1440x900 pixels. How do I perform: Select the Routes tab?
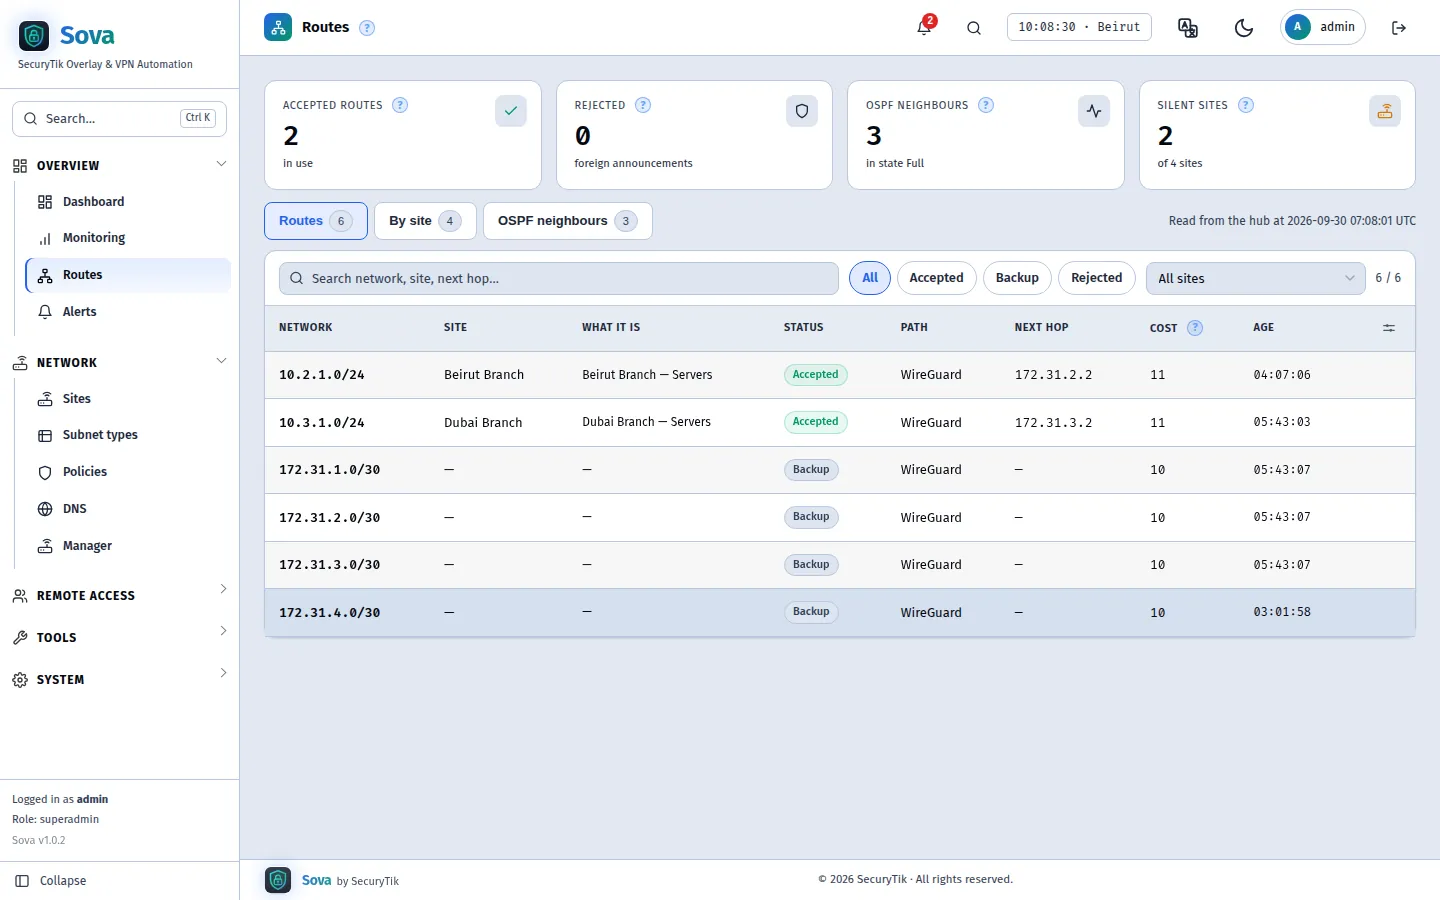[315, 221]
